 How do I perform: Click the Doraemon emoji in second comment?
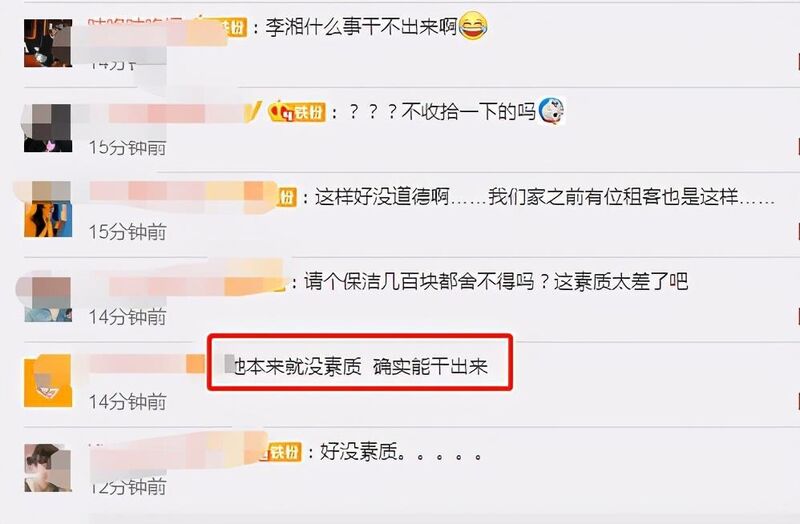click(x=552, y=111)
